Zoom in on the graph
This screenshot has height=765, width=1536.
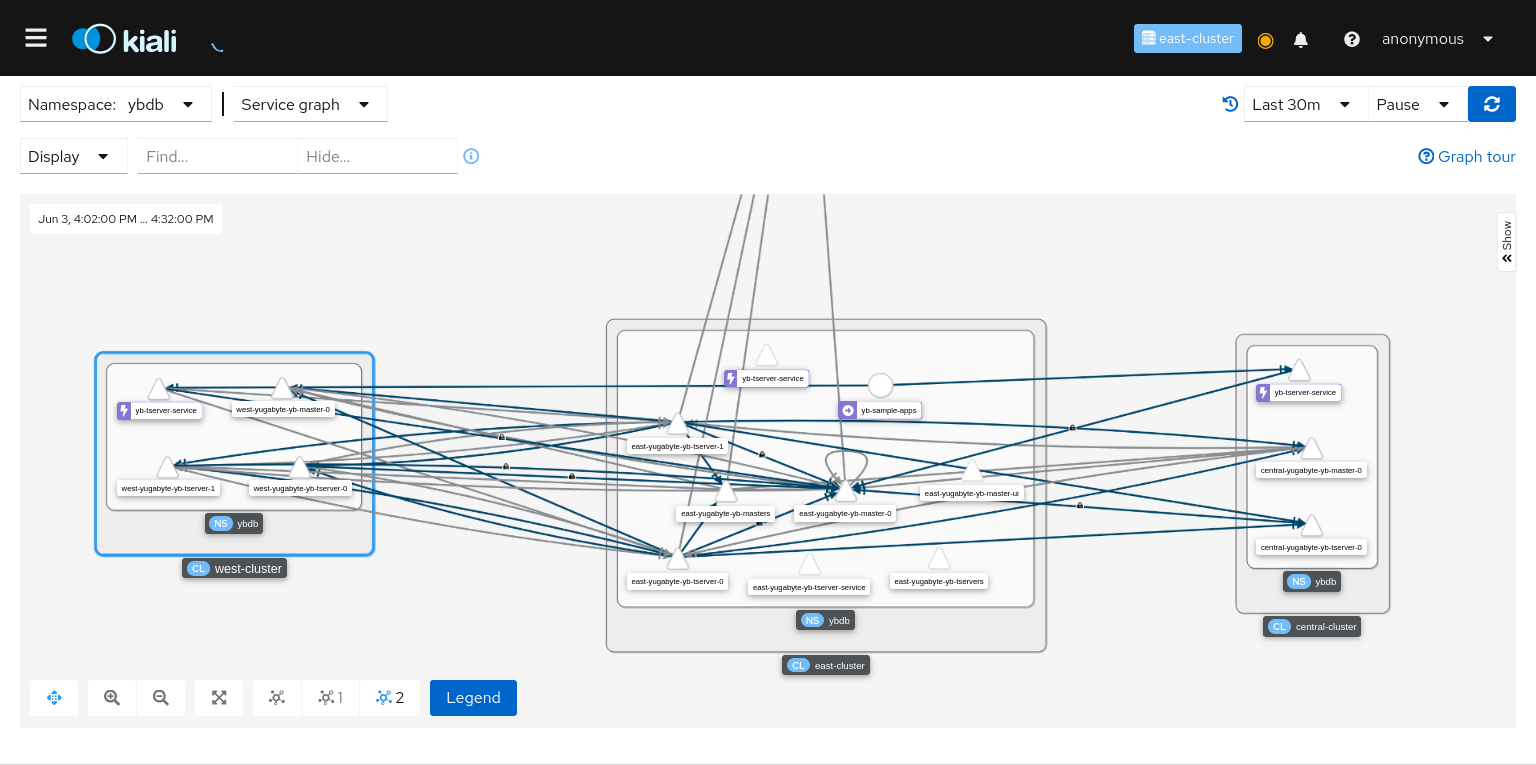[111, 697]
